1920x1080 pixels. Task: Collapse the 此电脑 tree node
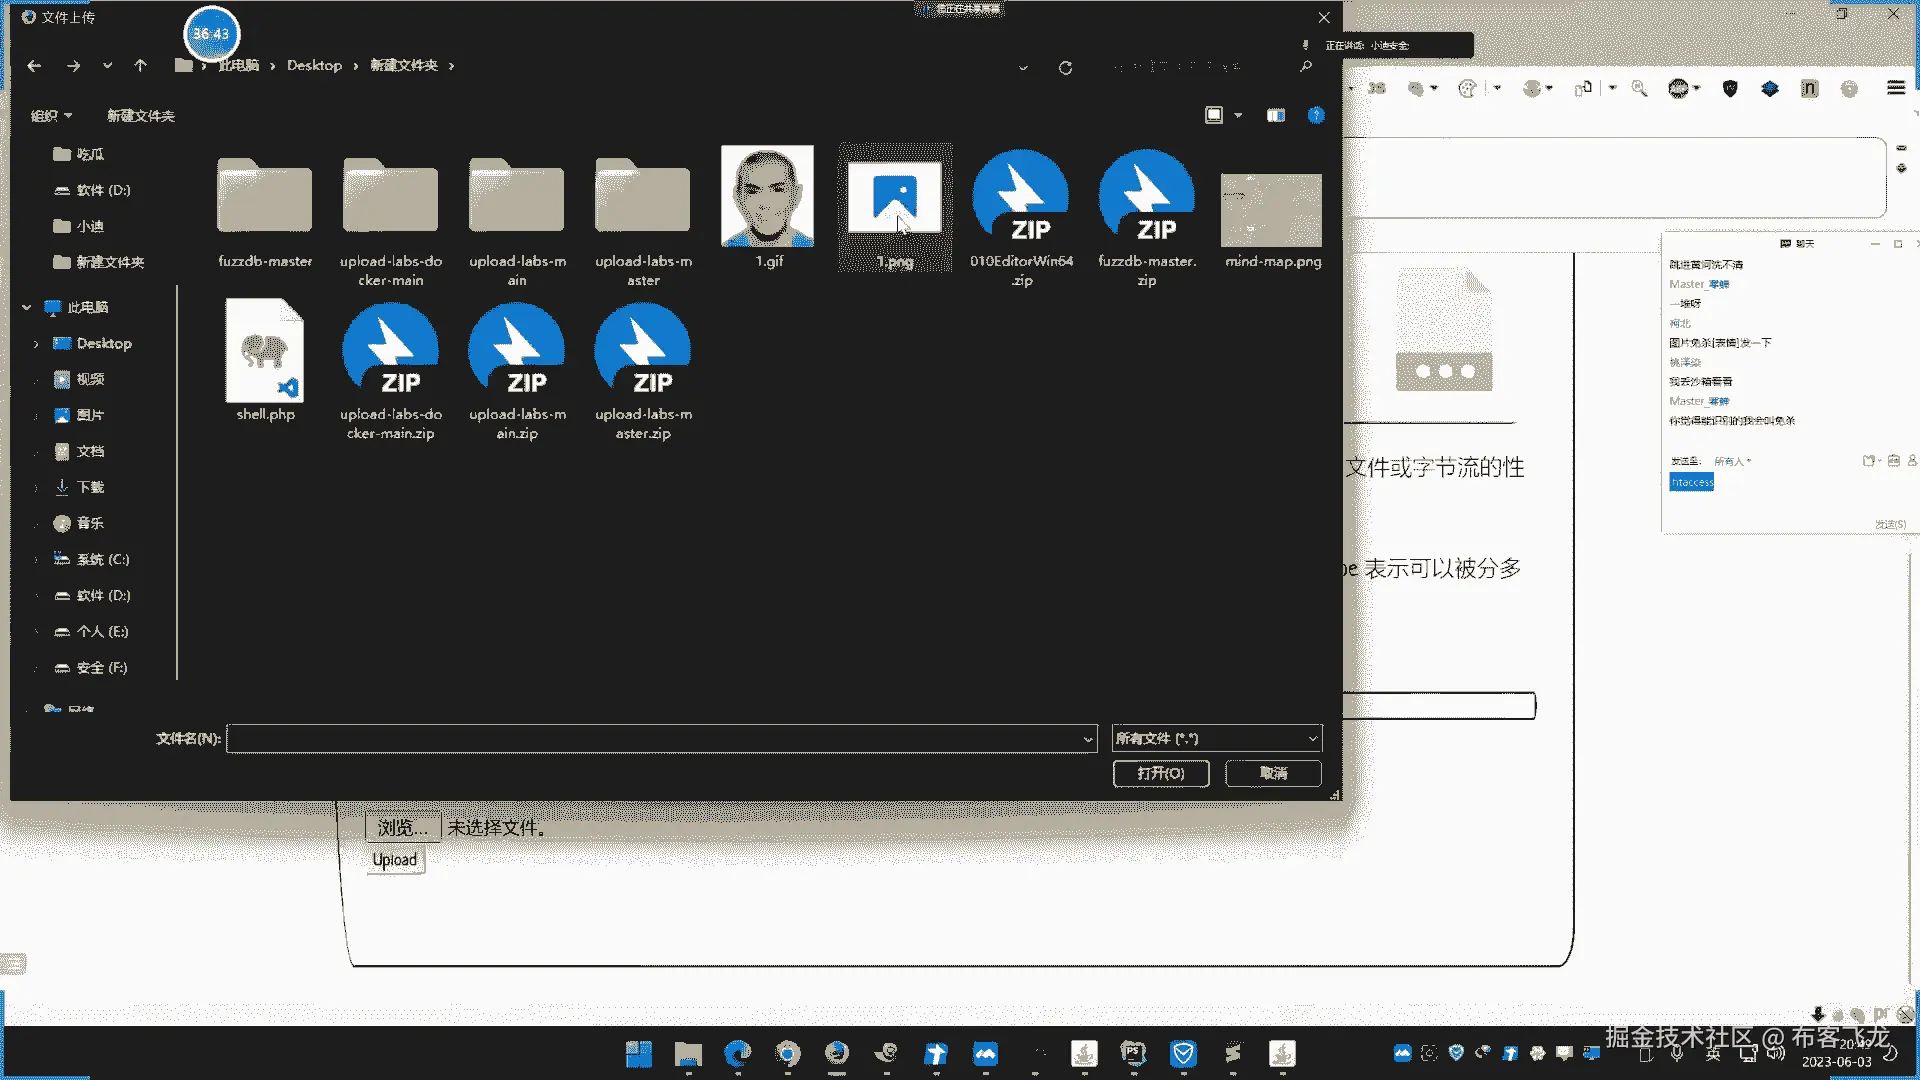coord(27,308)
